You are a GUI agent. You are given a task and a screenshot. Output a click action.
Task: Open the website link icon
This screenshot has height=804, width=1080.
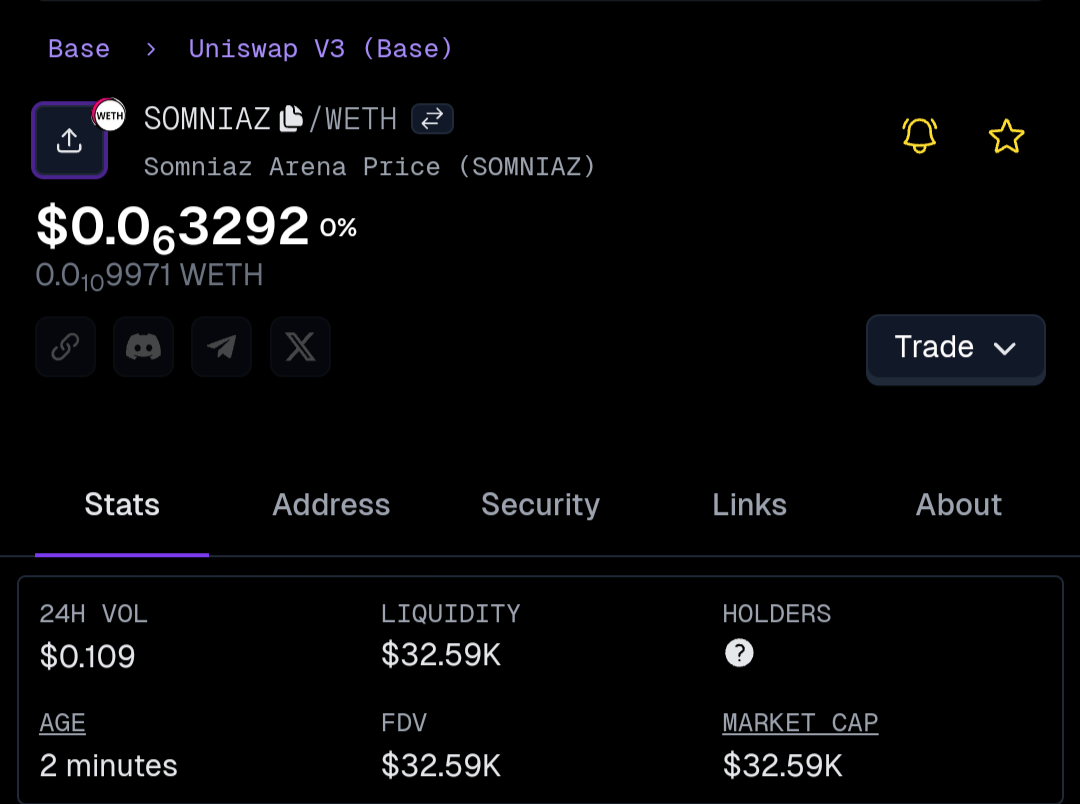pos(66,347)
